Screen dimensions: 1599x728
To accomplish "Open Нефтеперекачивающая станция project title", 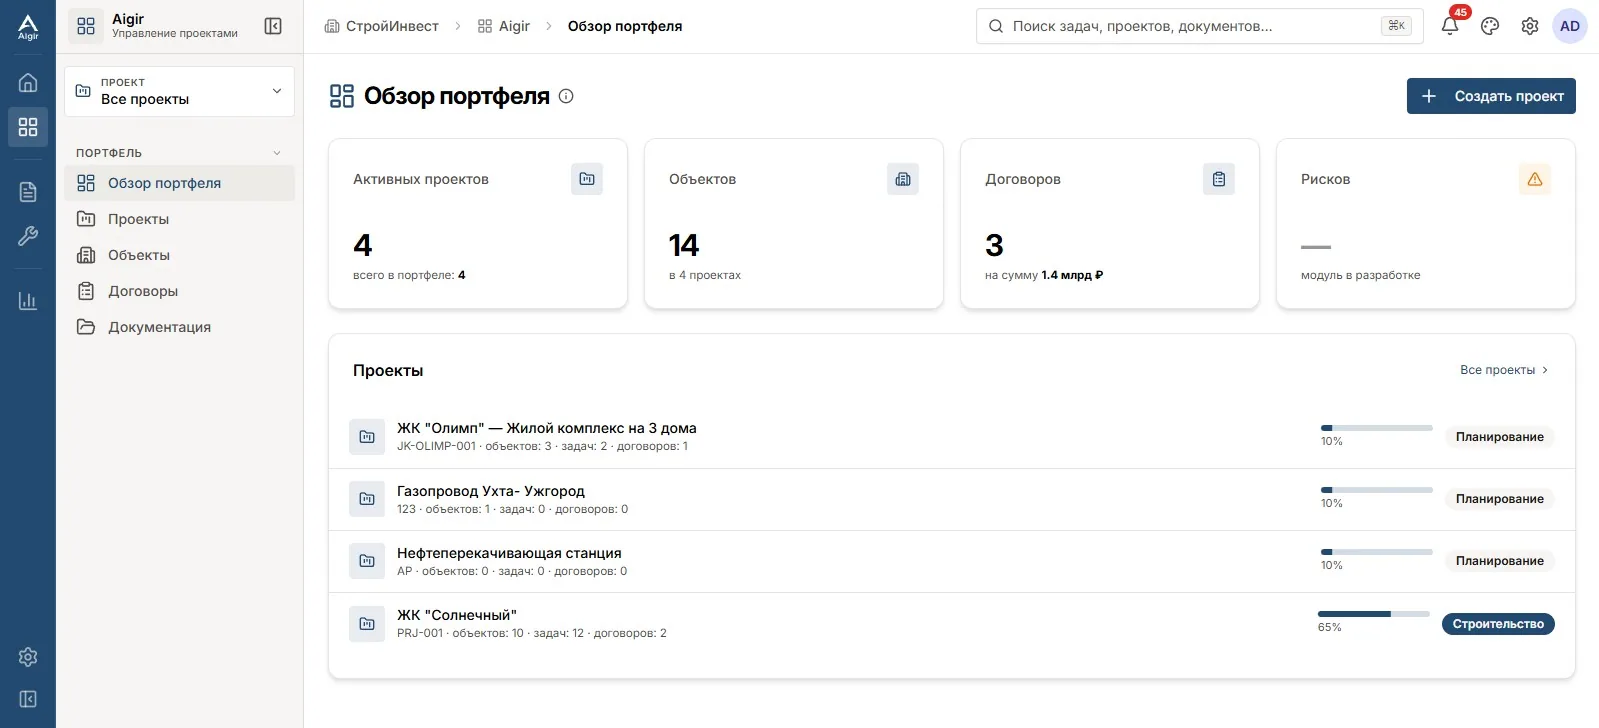I will point(509,553).
